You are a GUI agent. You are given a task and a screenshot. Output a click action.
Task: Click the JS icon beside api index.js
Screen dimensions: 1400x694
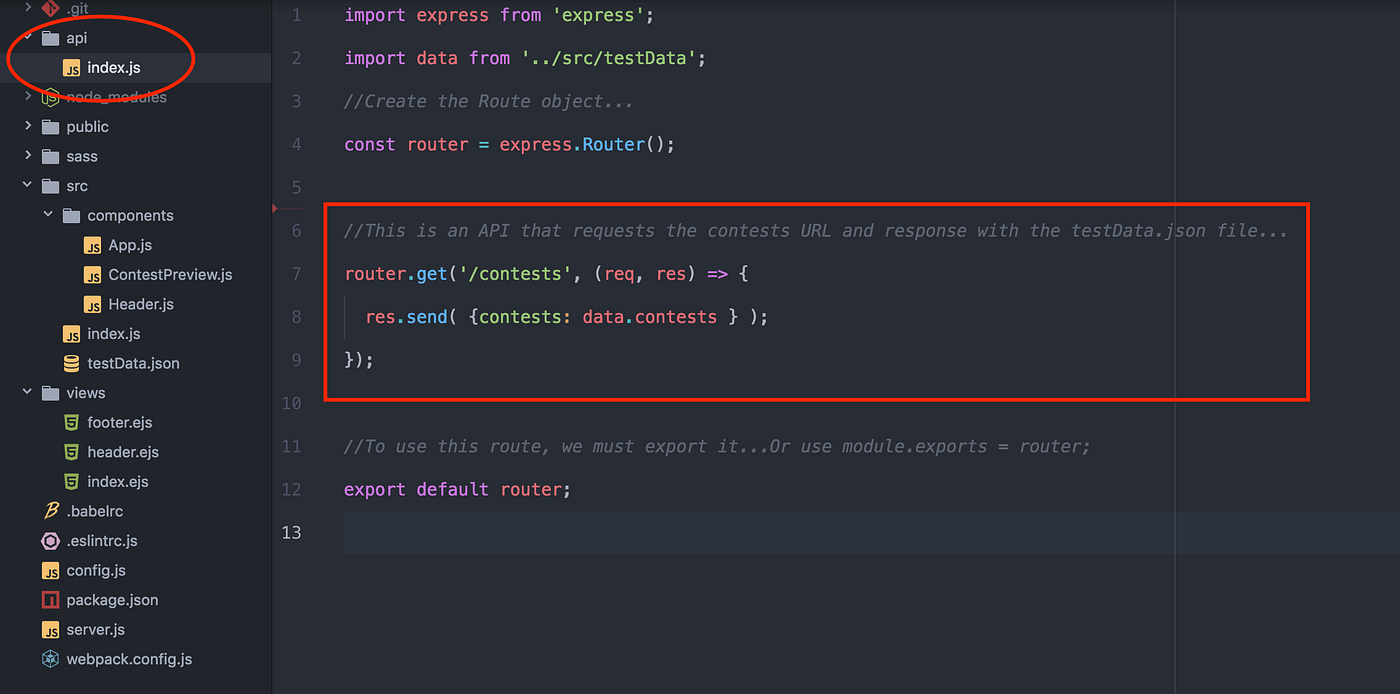tap(71, 68)
